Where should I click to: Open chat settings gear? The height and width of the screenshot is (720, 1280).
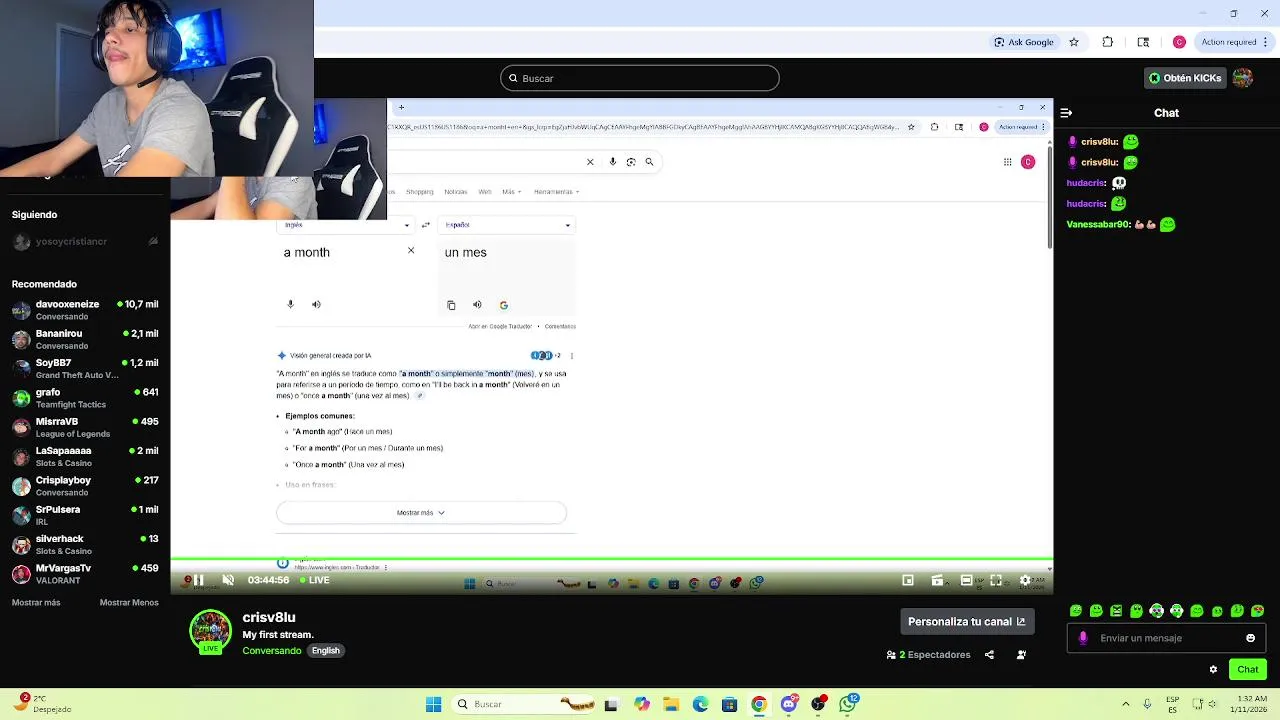pyautogui.click(x=1213, y=670)
